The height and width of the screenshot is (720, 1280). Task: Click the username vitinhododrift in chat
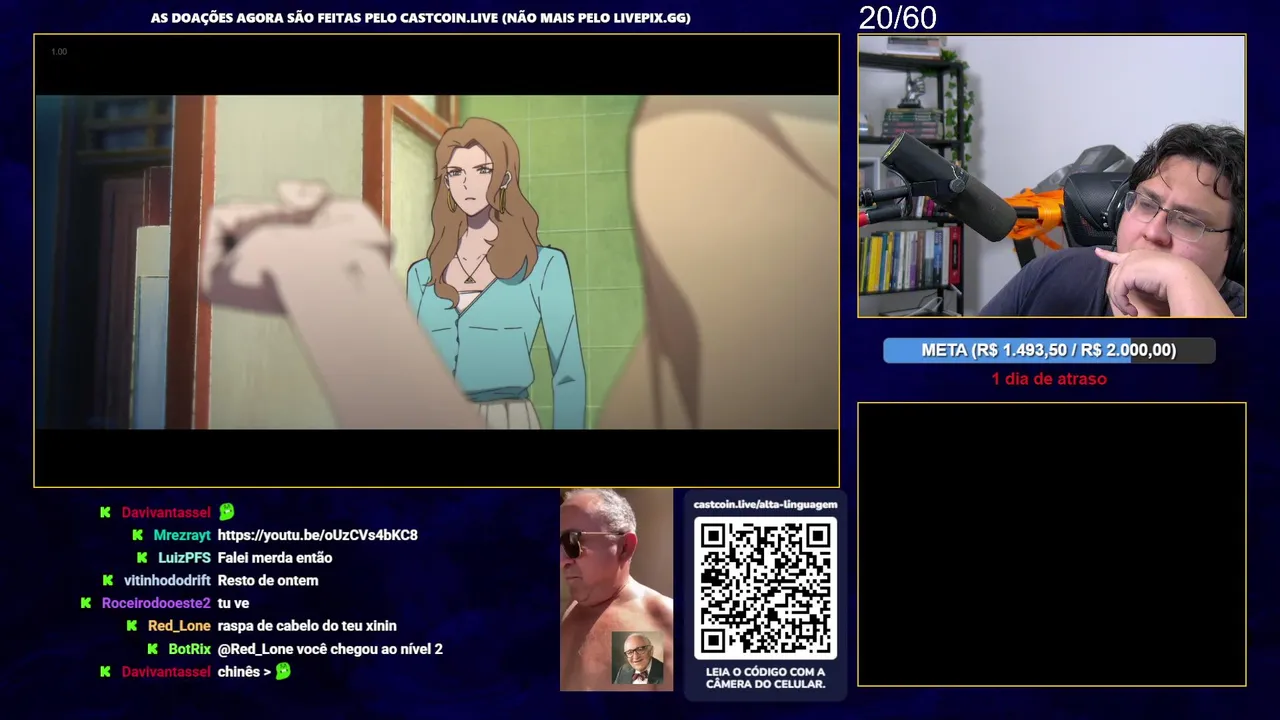coord(167,580)
